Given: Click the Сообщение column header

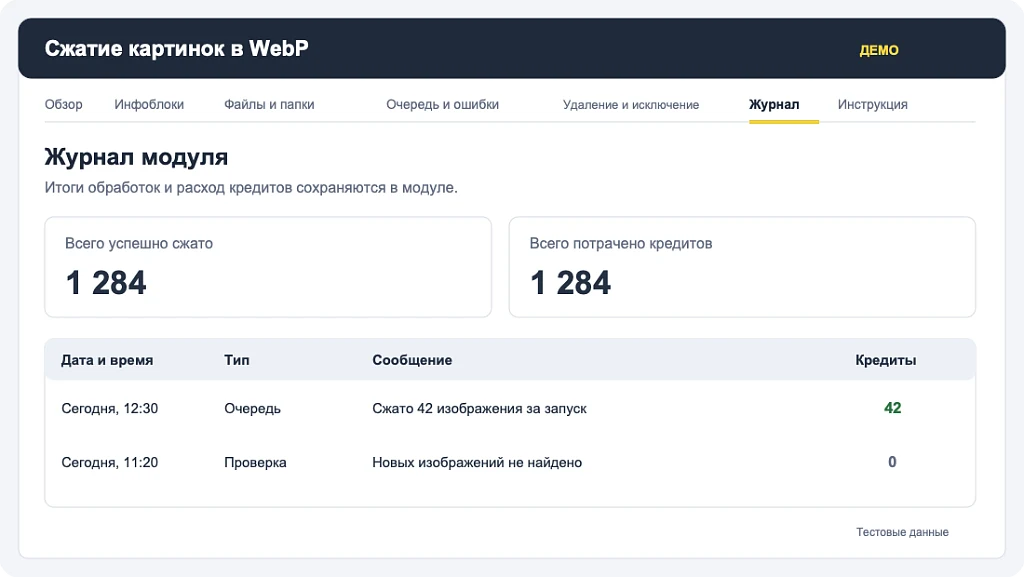Looking at the screenshot, I should (x=412, y=360).
